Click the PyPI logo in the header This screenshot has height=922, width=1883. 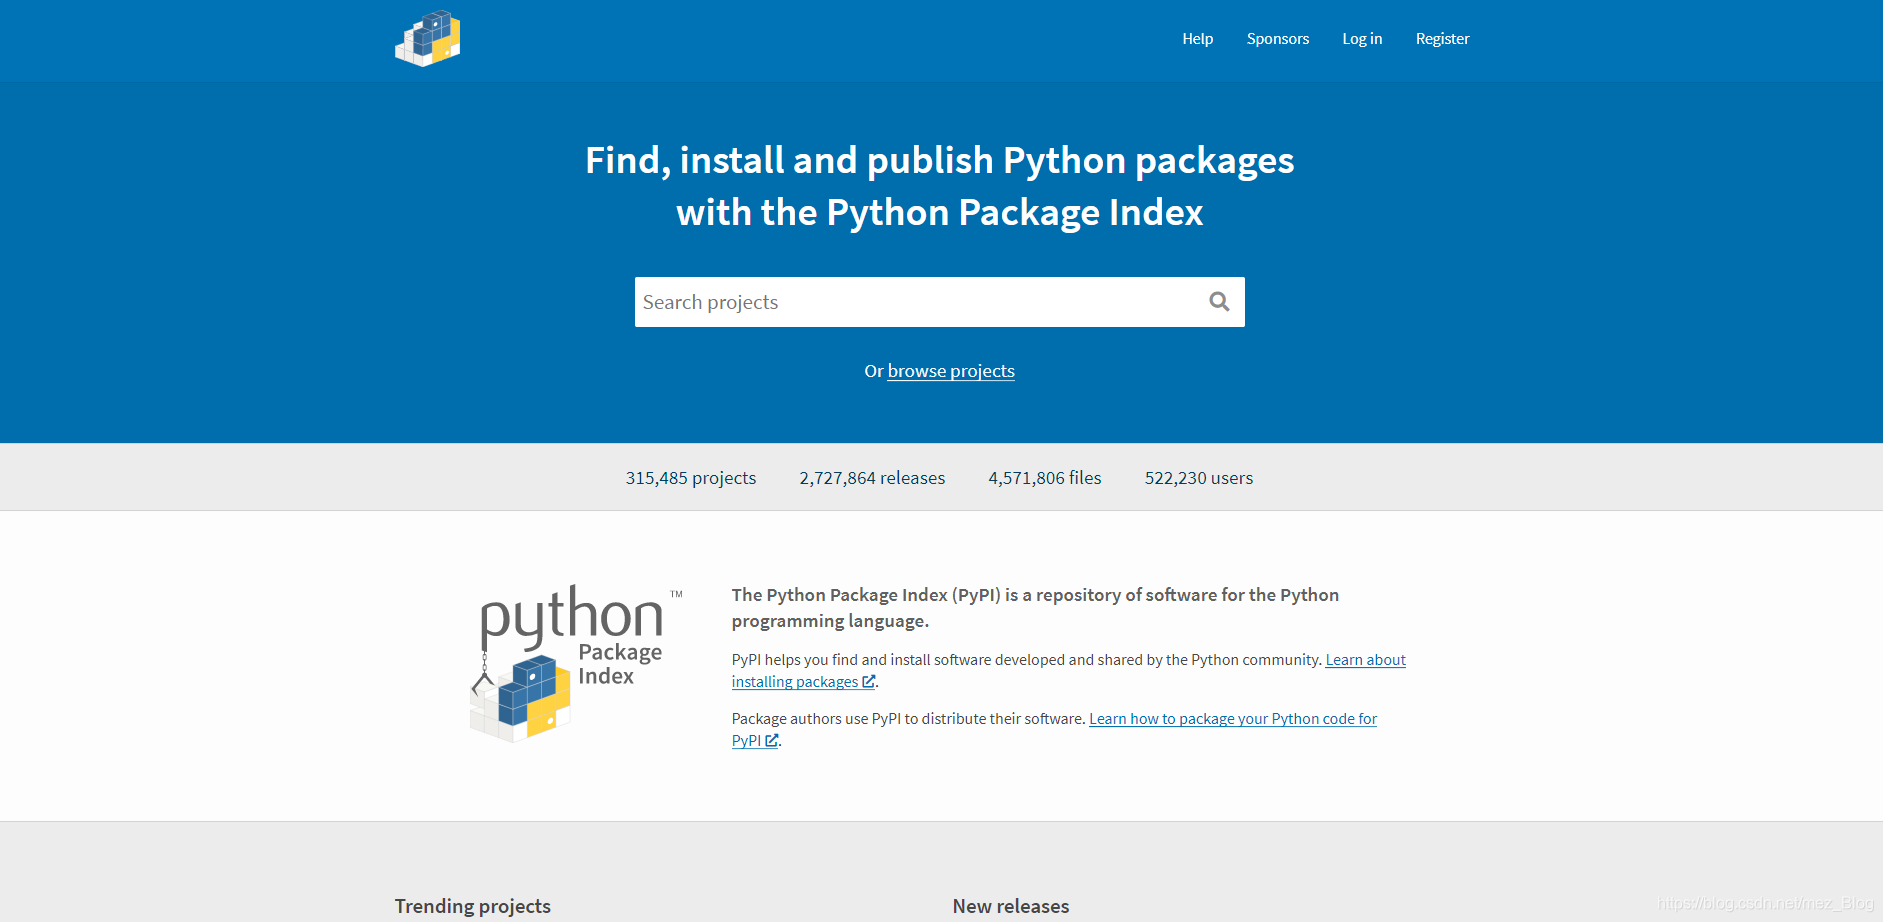[428, 39]
